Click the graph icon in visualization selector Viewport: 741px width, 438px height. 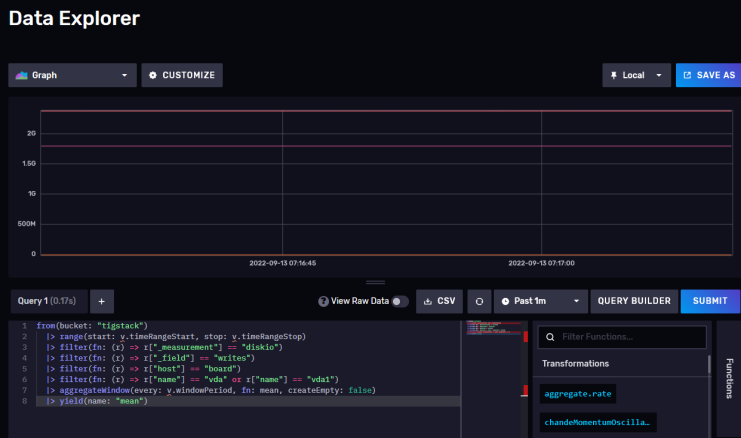pos(21,75)
